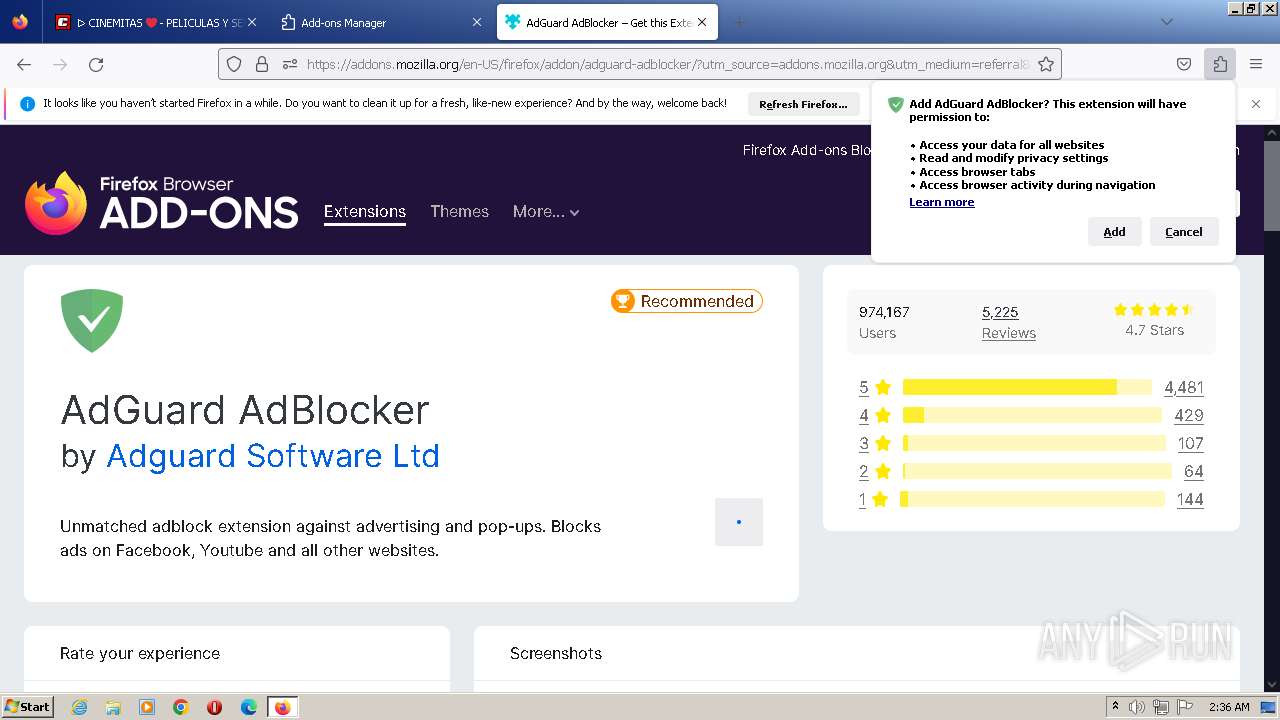Click the loading install button placeholder

click(x=739, y=522)
